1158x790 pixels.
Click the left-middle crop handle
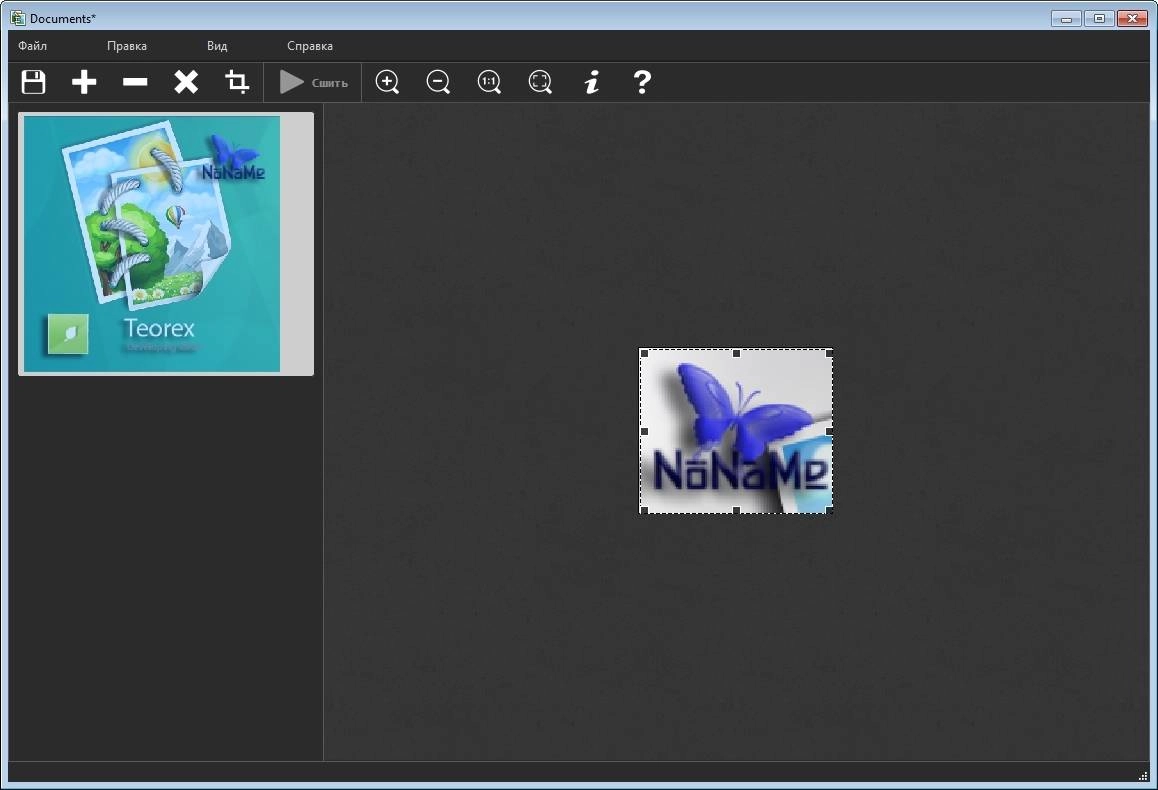(644, 431)
